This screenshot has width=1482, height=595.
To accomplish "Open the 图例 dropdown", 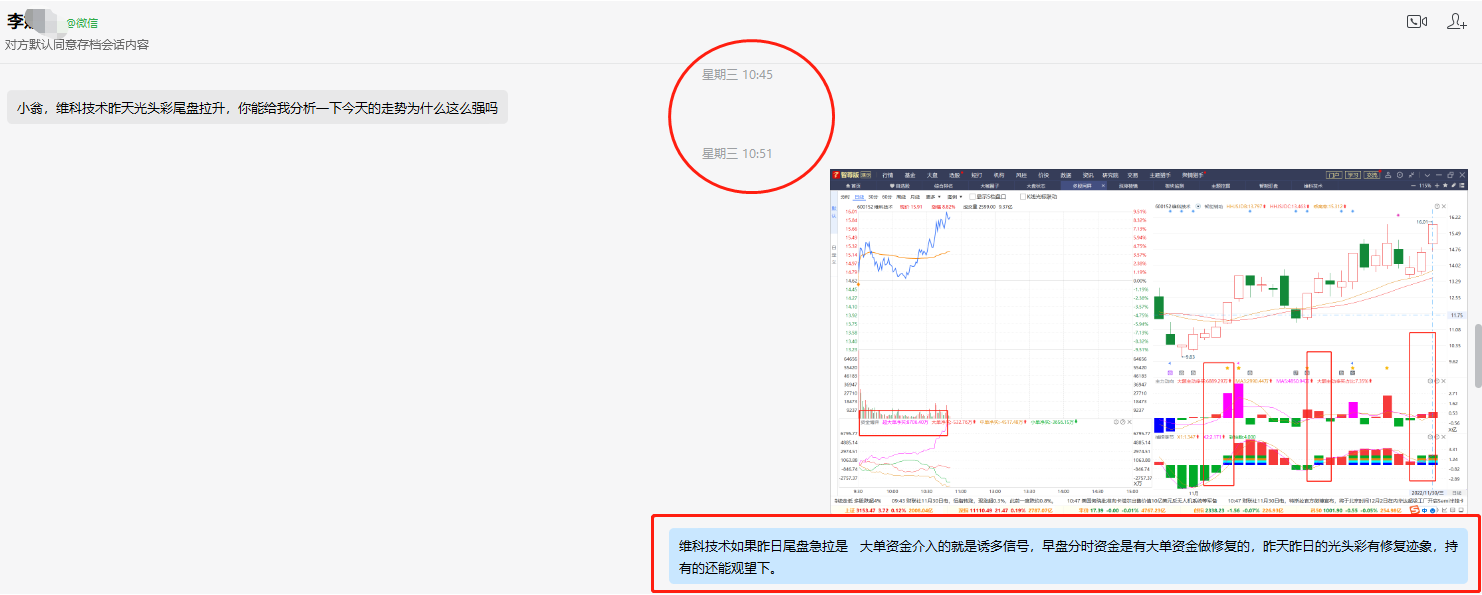I will pos(955,197).
